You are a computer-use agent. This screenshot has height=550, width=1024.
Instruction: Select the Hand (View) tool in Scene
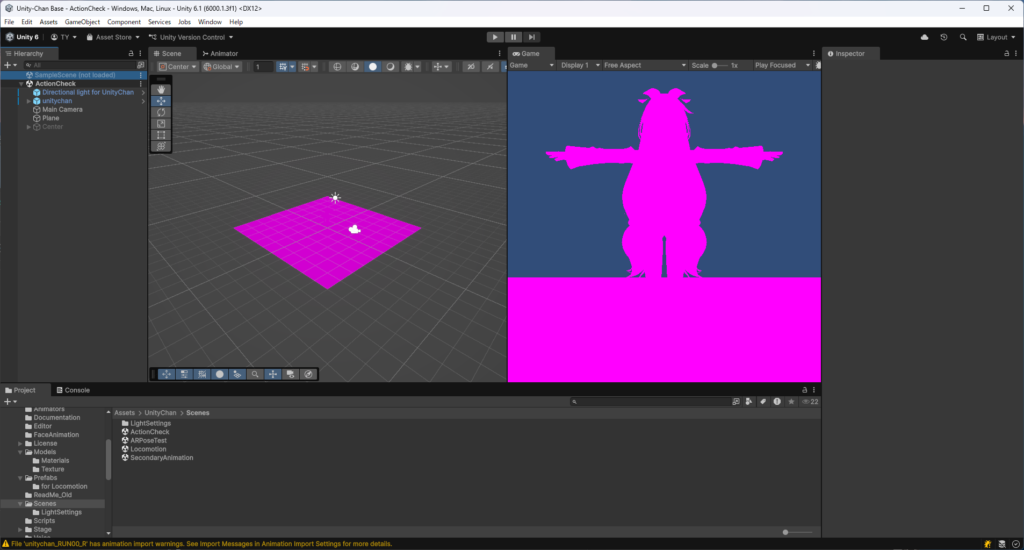161,90
